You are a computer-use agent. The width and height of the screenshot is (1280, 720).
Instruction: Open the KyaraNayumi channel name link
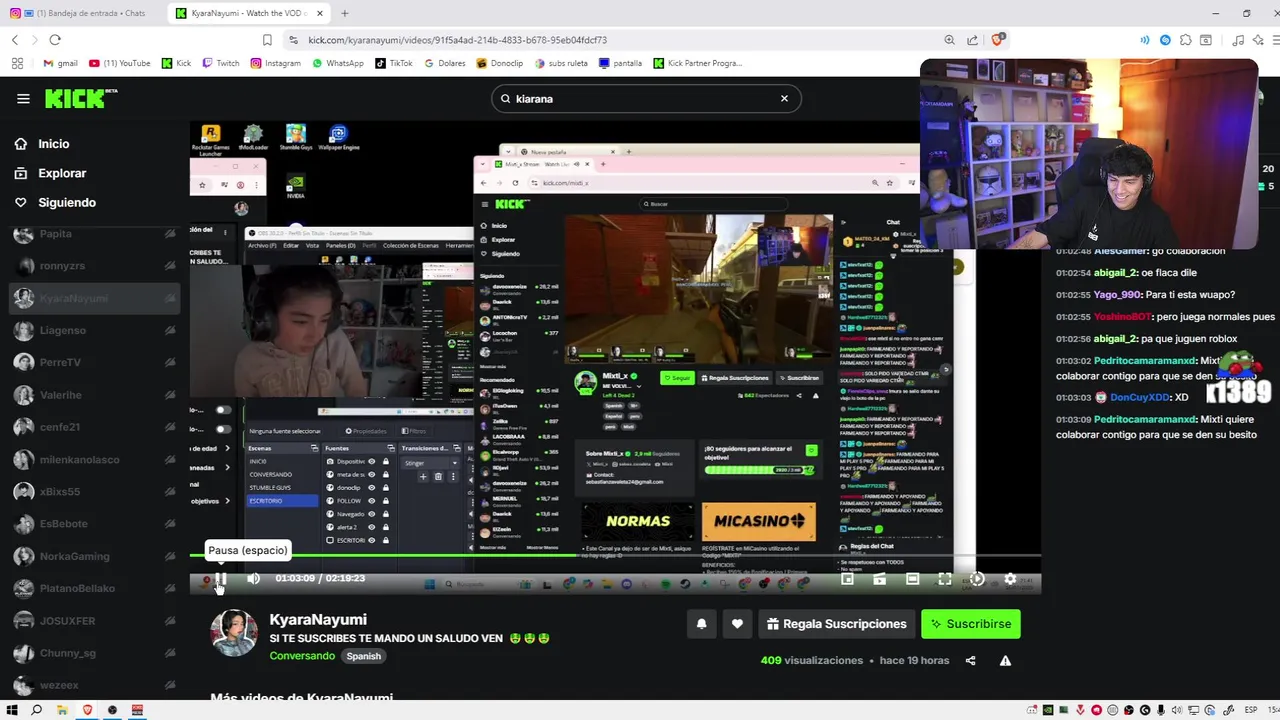[318, 620]
